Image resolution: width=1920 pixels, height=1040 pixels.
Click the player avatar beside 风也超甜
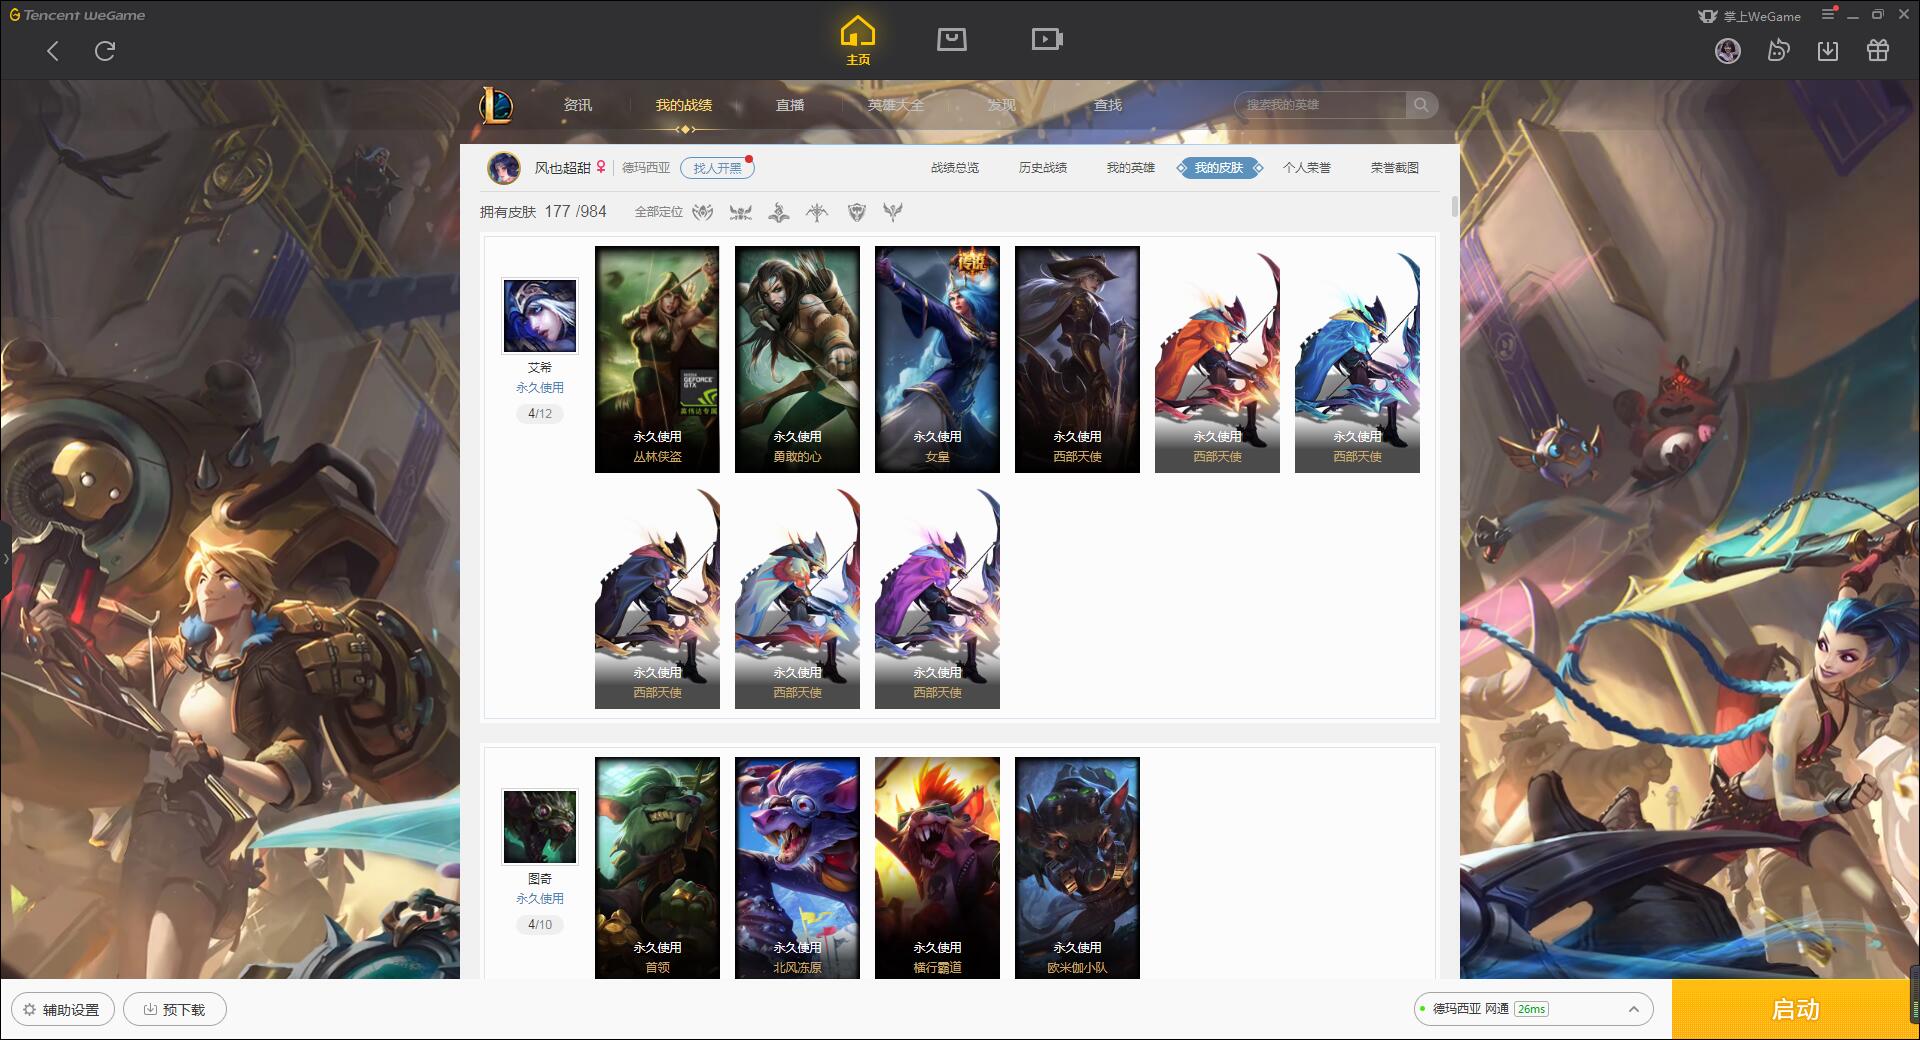pos(504,168)
